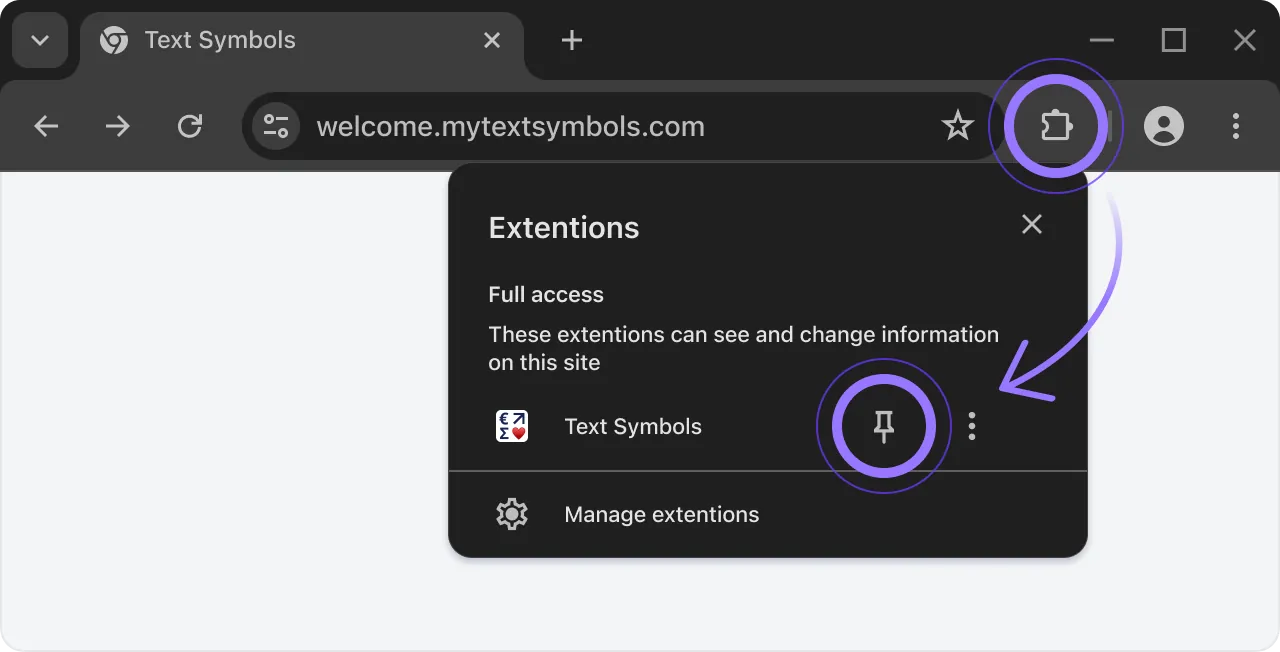The height and width of the screenshot is (652, 1280).
Task: Click the Text Symbols extension icon
Action: [x=511, y=426]
